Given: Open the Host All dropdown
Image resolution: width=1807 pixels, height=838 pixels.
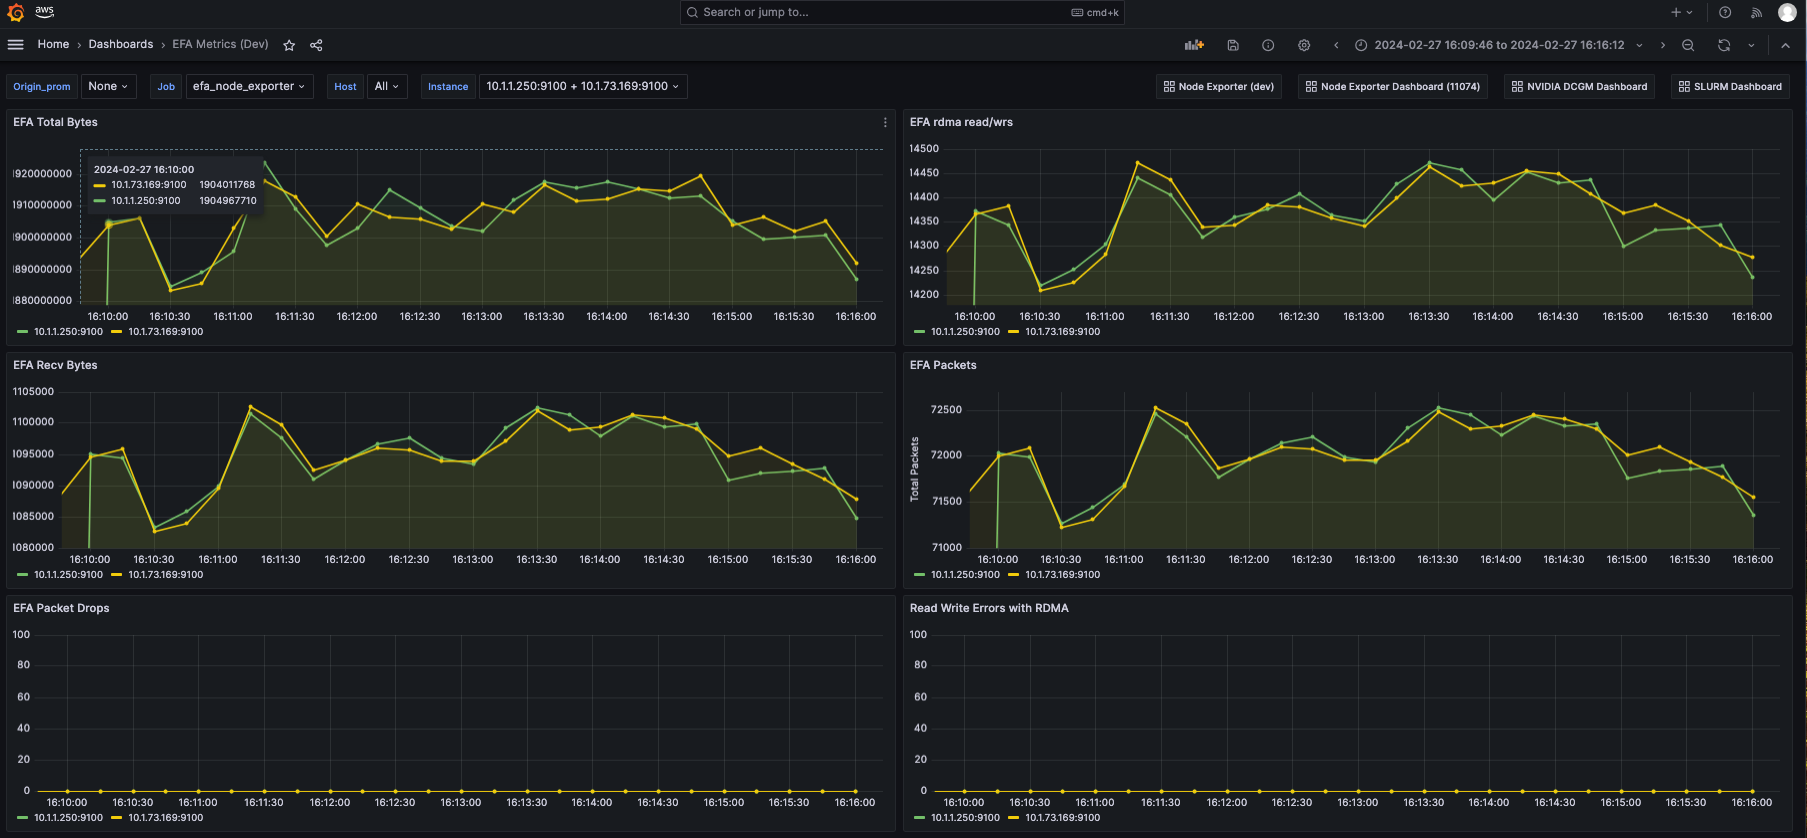Looking at the screenshot, I should point(387,87).
